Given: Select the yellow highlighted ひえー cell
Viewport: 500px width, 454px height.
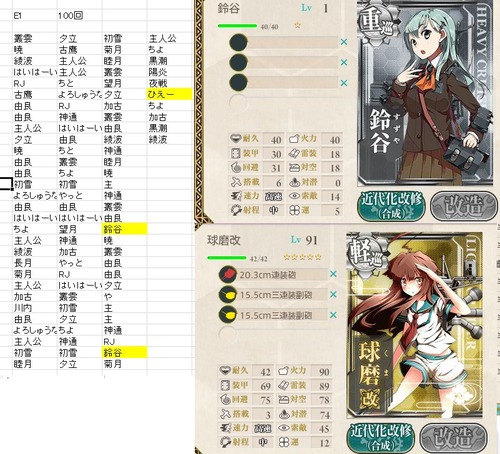Looking at the screenshot, I should [169, 94].
